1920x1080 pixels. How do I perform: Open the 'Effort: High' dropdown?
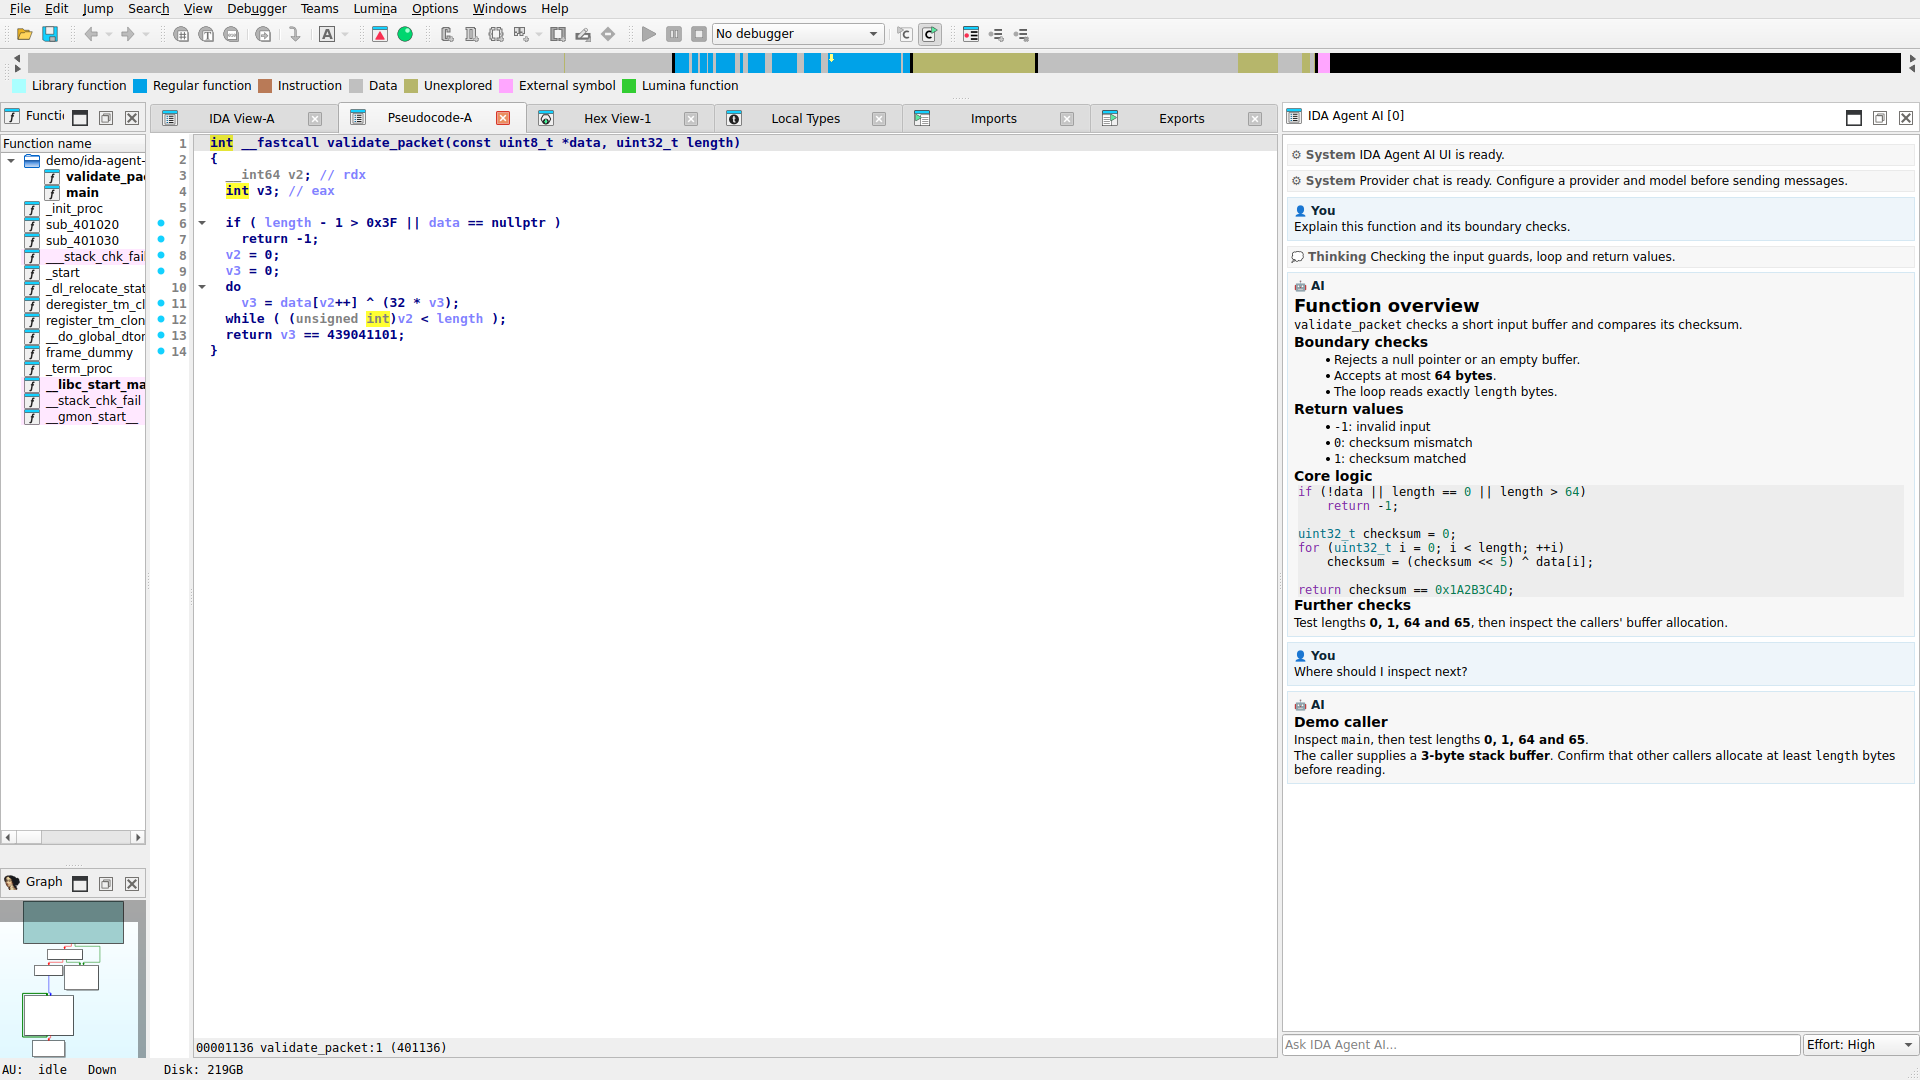1860,1045
